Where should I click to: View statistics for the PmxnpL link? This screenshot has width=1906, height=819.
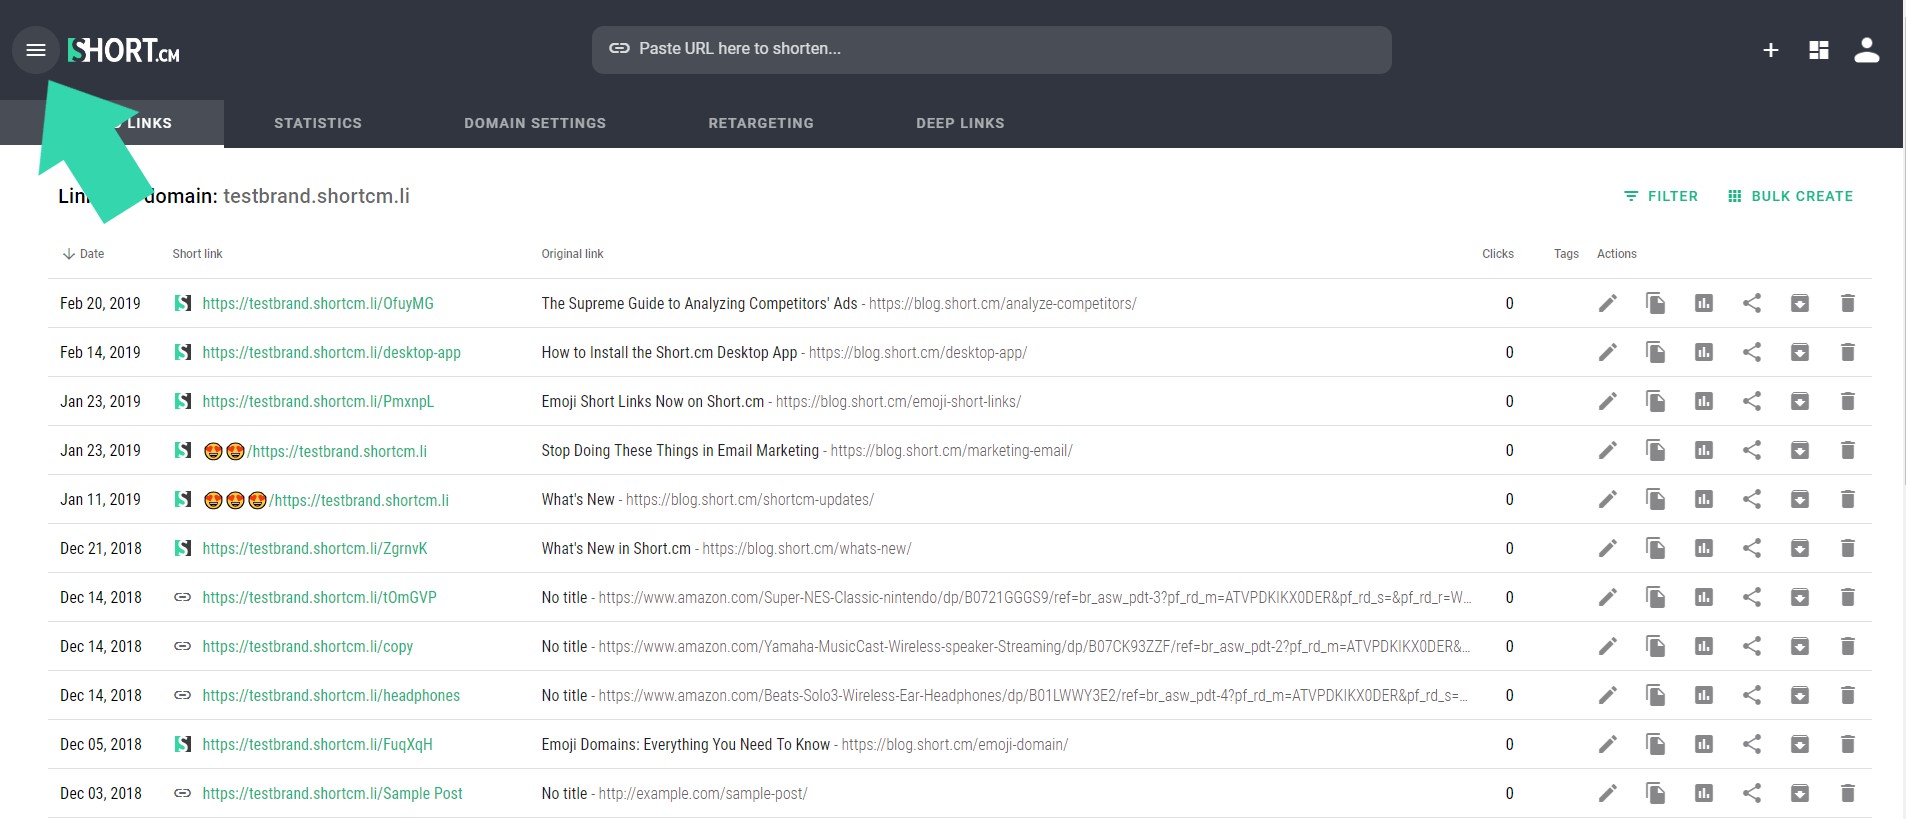pos(1703,401)
